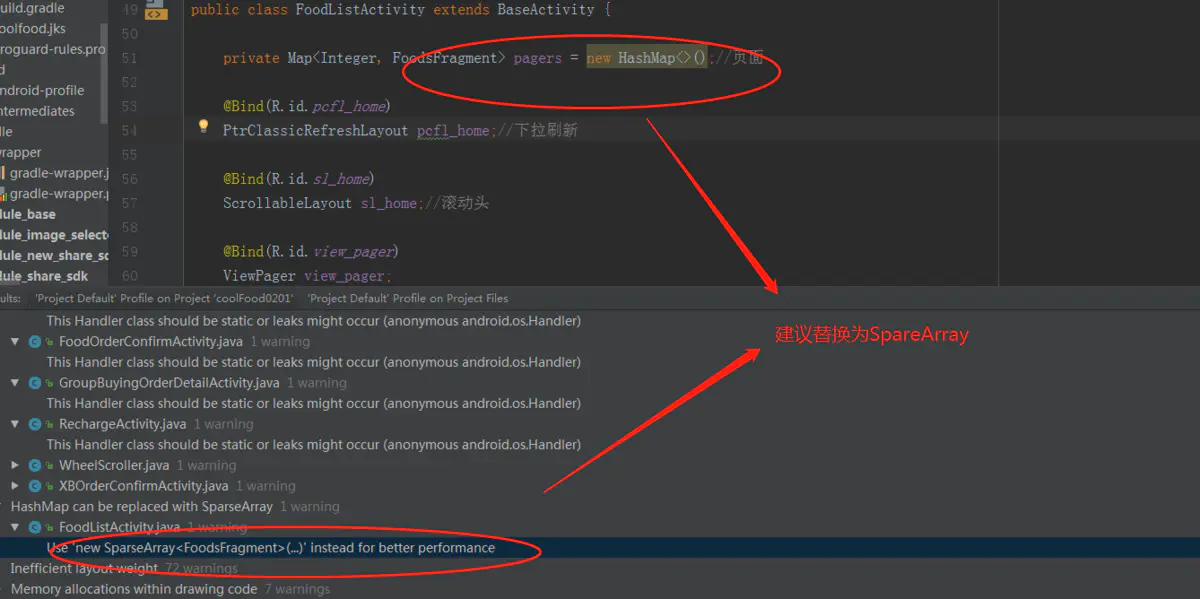1200x599 pixels.
Task: Select 'Inefficient layout weight' inspection group
Action: click(x=84, y=568)
